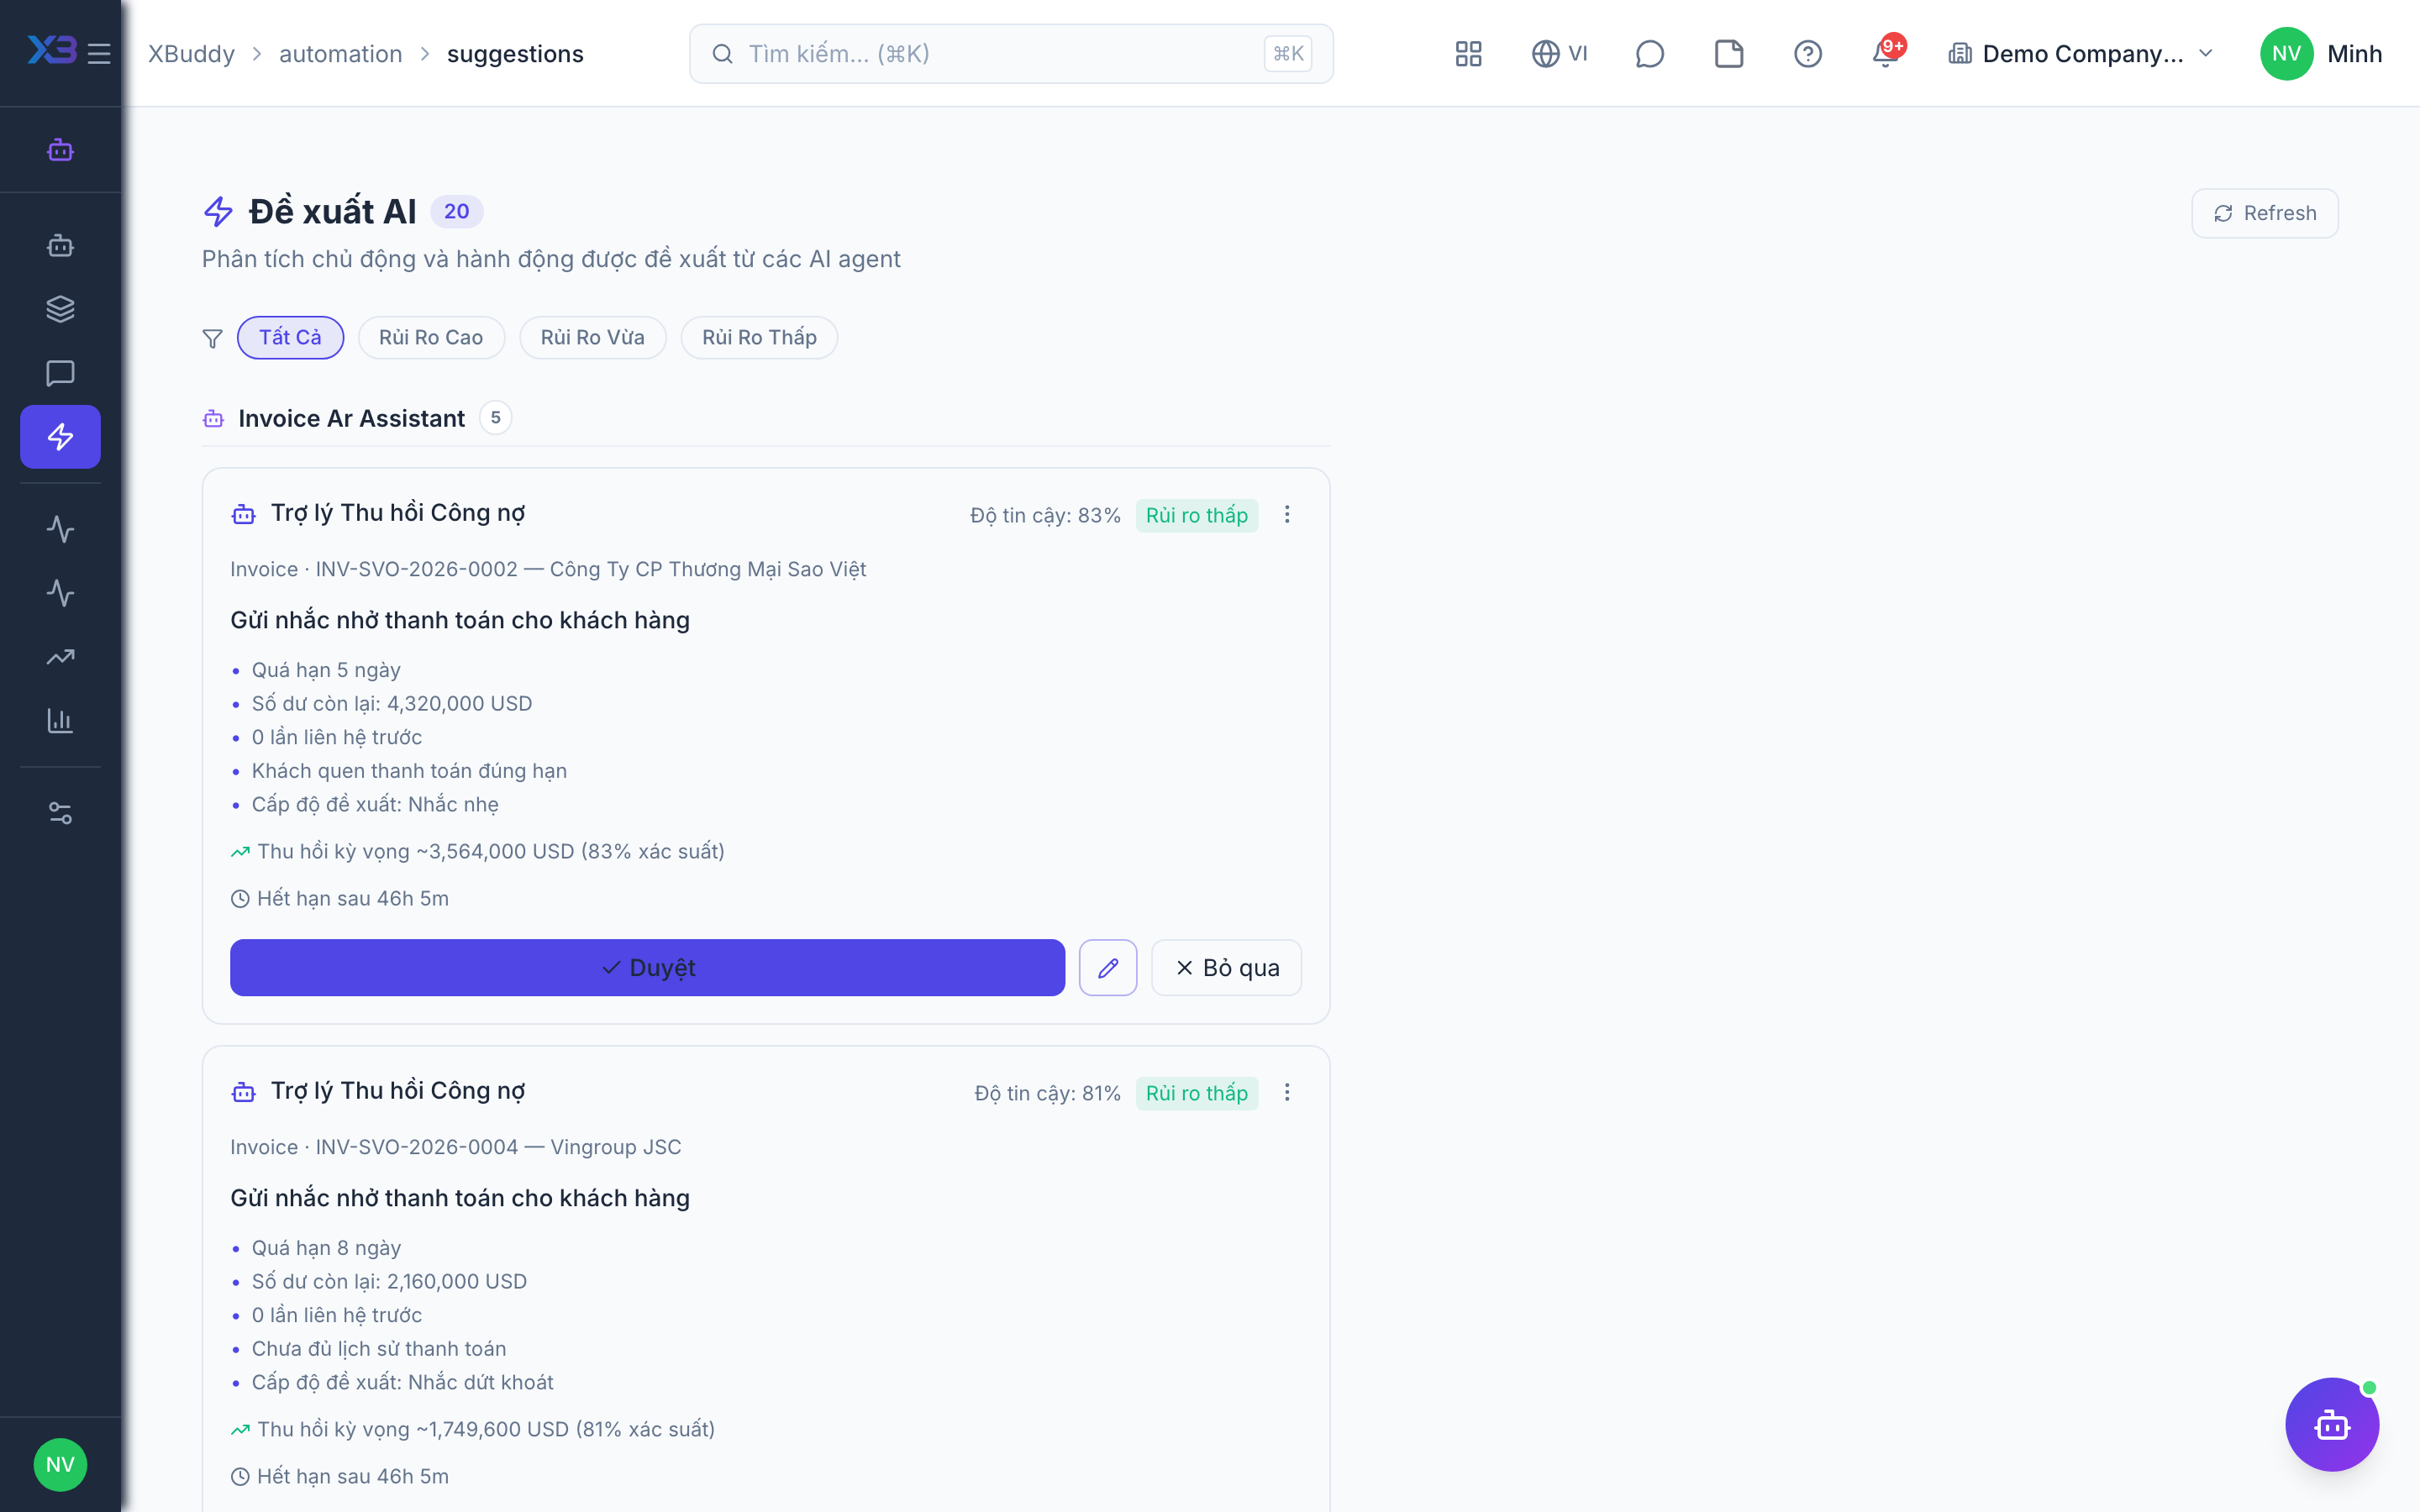Image resolution: width=2420 pixels, height=1512 pixels.
Task: Select the Rủi Ro Vừa filter
Action: (592, 337)
